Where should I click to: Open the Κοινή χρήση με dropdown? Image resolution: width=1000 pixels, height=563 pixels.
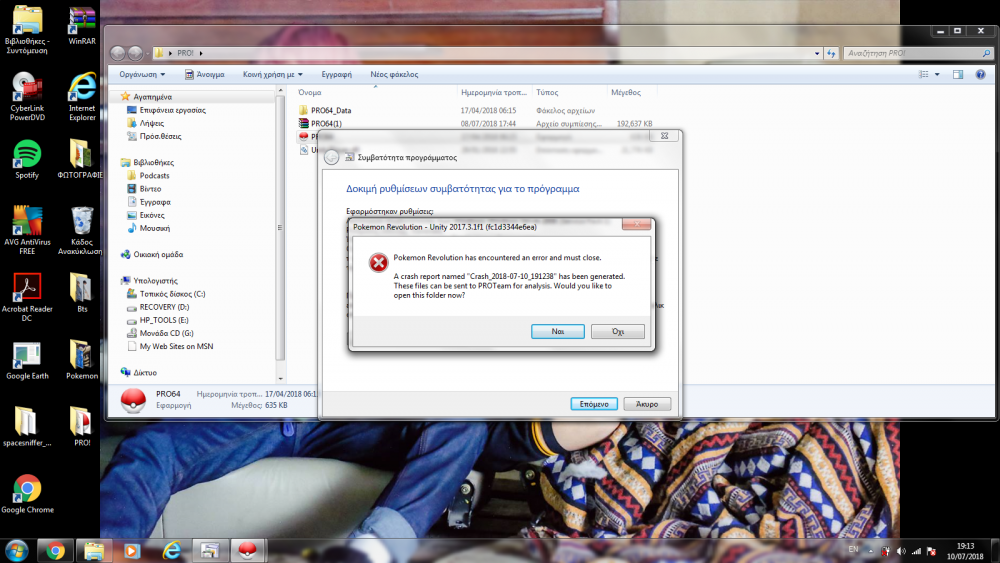point(272,75)
